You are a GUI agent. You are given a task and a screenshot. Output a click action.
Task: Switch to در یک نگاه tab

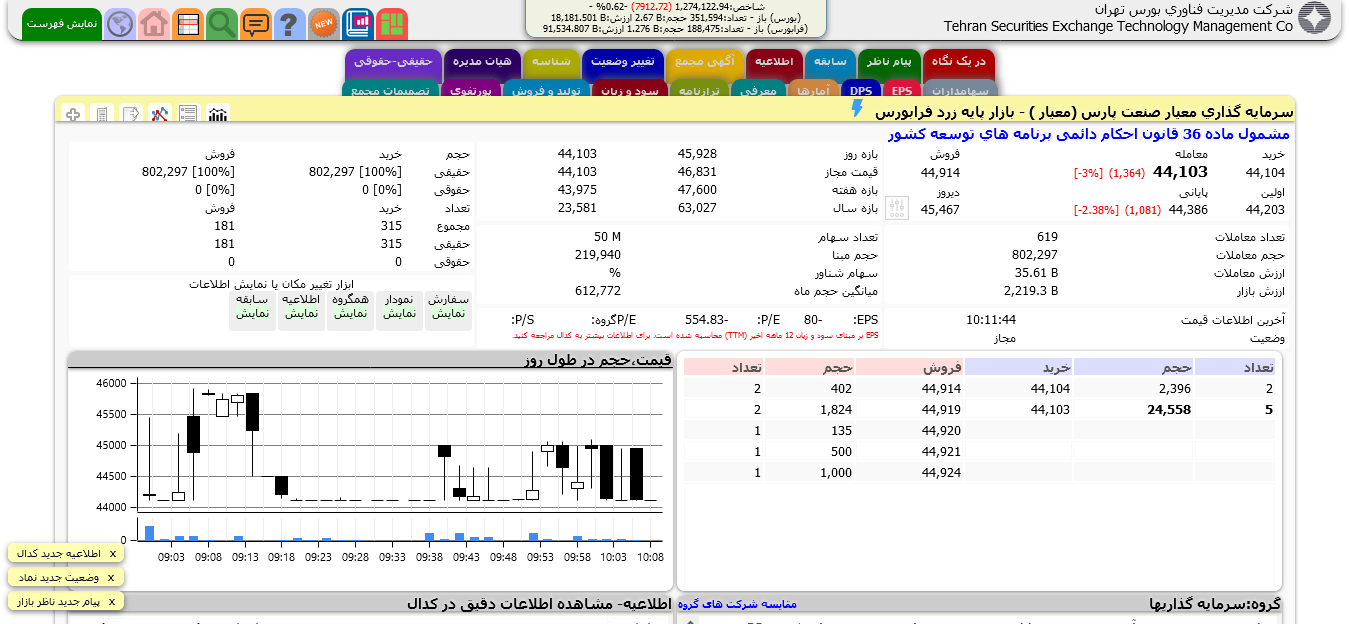[x=959, y=62]
